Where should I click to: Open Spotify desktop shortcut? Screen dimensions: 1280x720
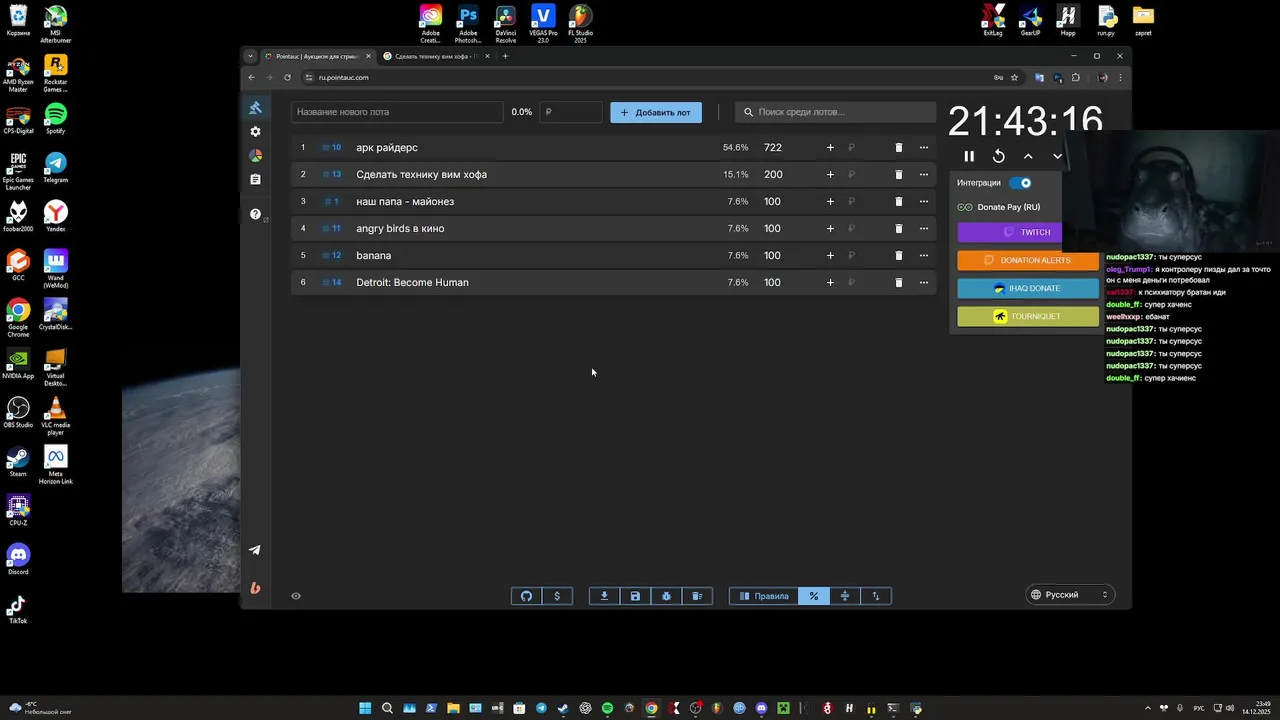click(55, 118)
